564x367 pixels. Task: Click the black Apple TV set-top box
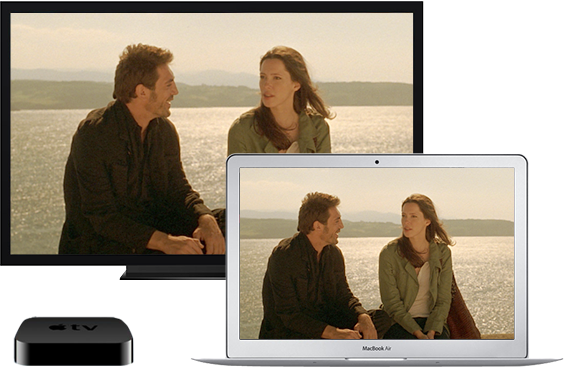(x=74, y=341)
